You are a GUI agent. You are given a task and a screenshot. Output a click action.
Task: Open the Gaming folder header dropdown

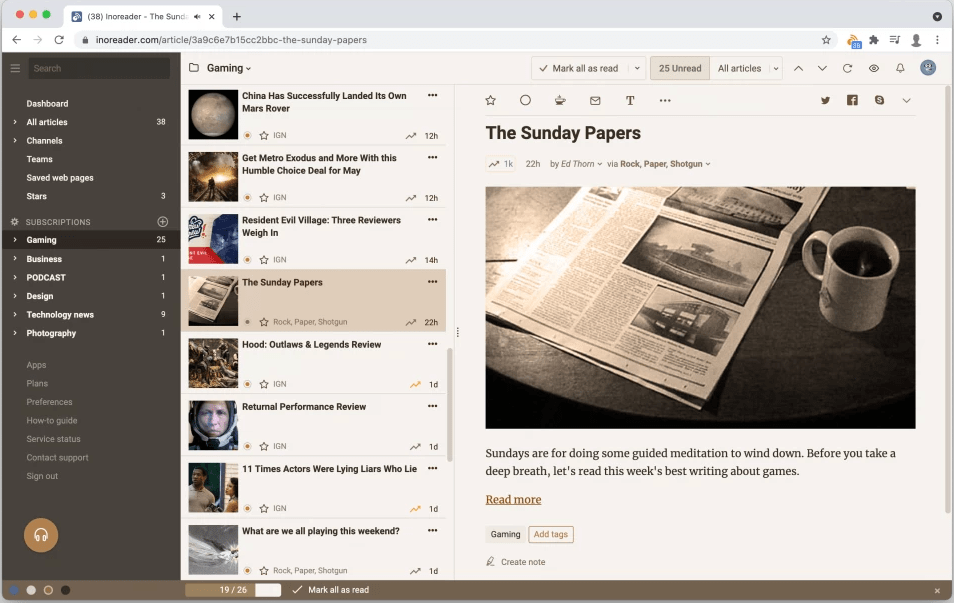229,68
